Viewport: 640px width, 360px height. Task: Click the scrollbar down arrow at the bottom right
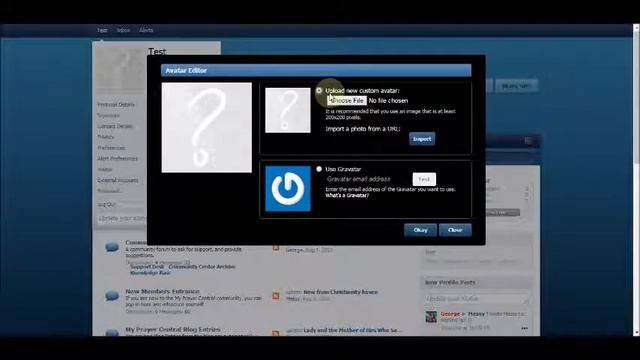pyautogui.click(x=636, y=333)
